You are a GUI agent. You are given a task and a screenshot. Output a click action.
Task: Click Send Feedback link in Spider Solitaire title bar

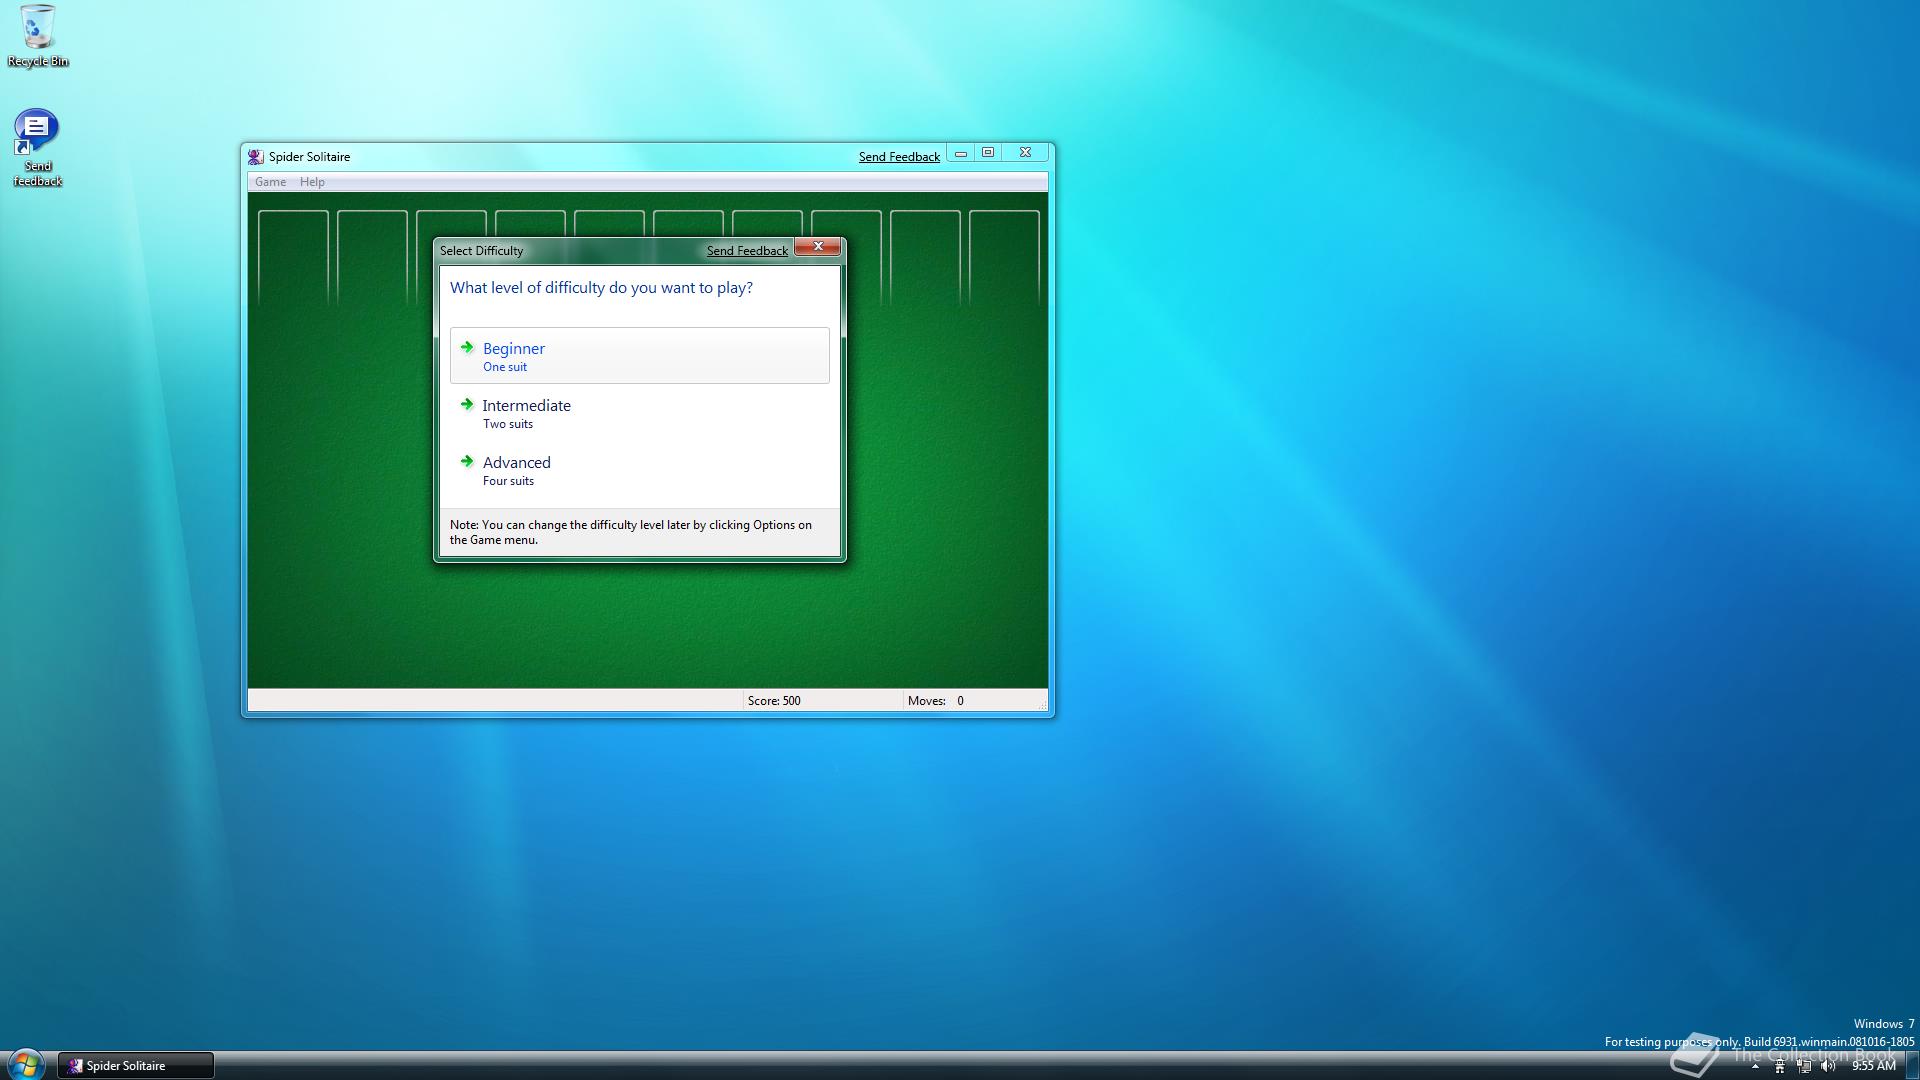coord(899,157)
